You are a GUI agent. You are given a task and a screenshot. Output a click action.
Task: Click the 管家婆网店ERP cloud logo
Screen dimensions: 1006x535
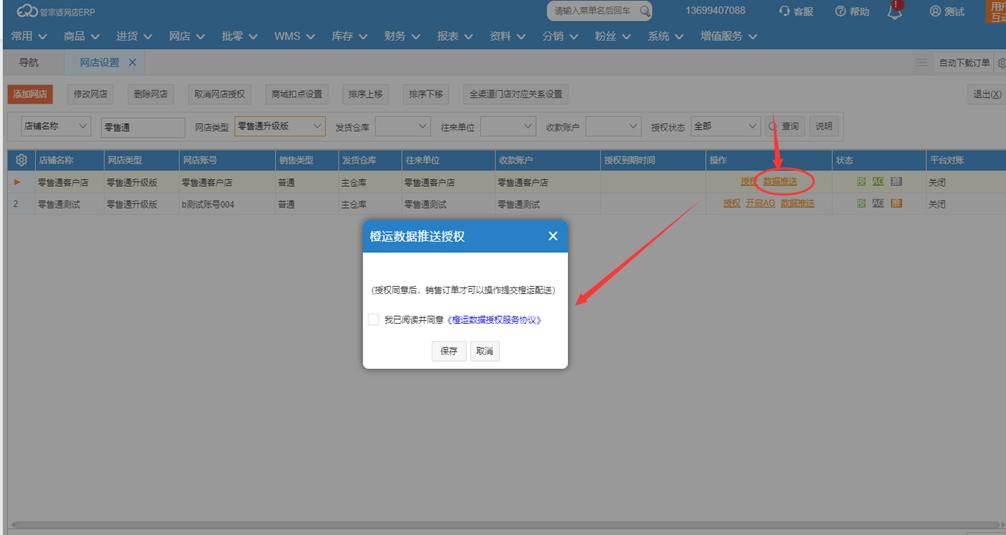coord(27,11)
